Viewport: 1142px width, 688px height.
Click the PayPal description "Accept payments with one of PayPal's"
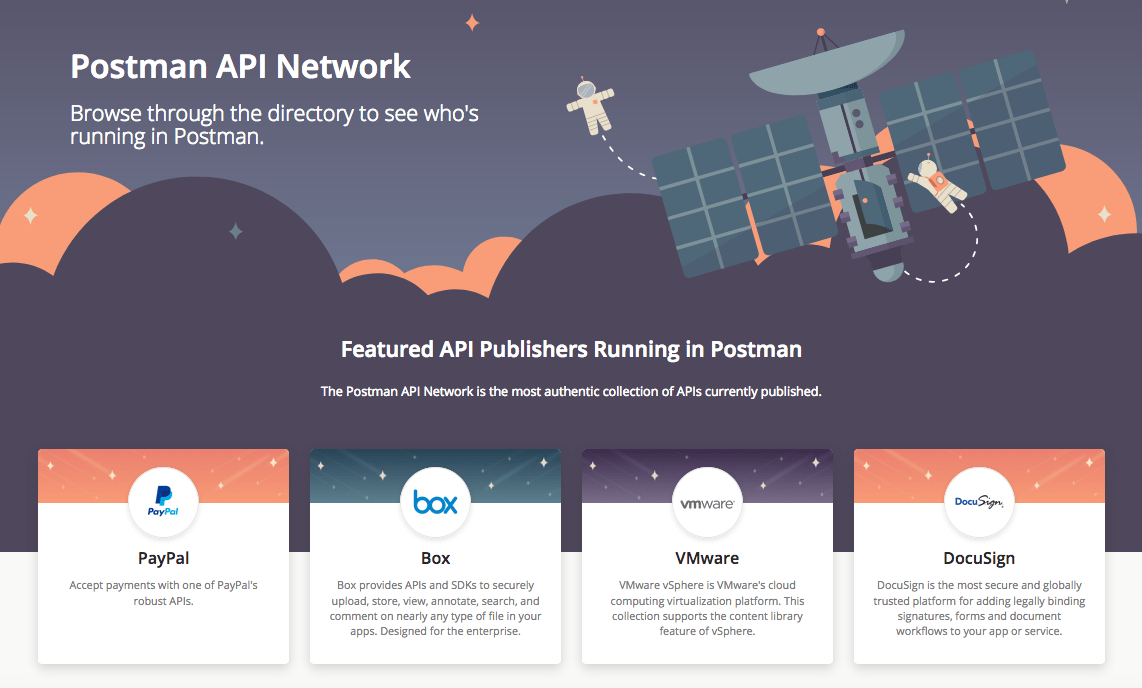163,585
